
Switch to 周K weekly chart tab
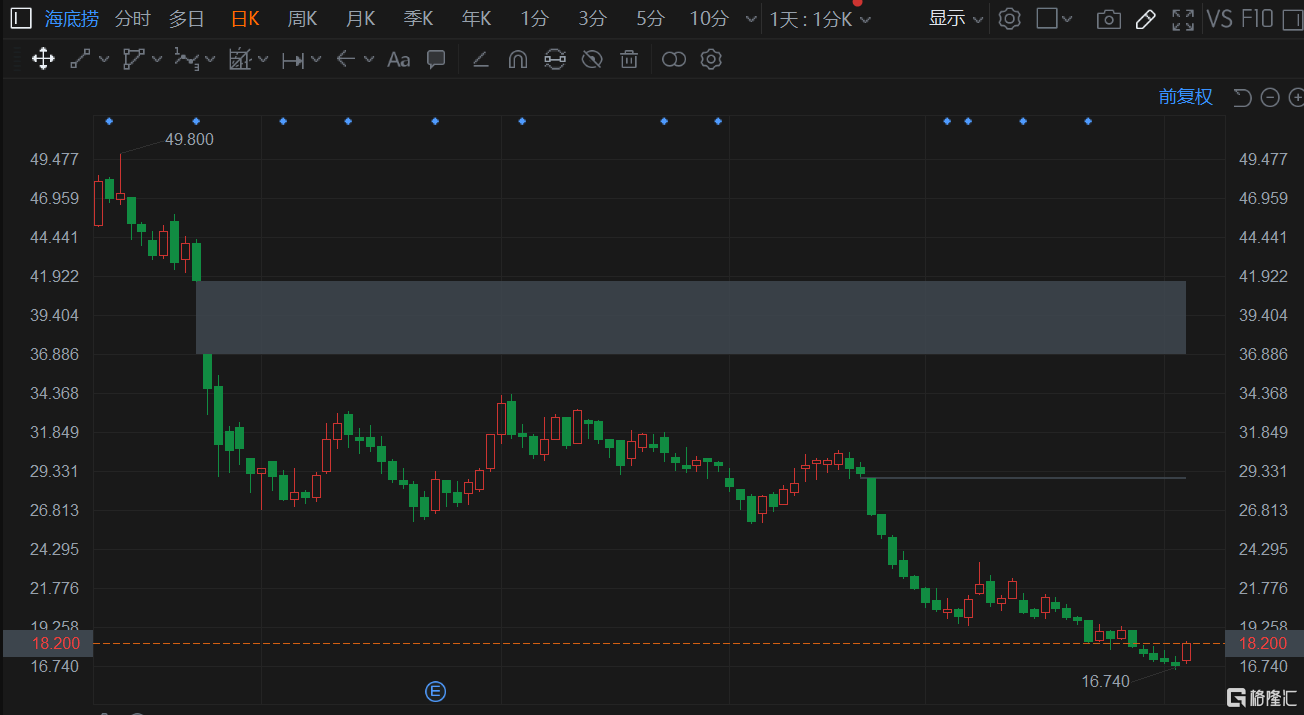tap(302, 19)
